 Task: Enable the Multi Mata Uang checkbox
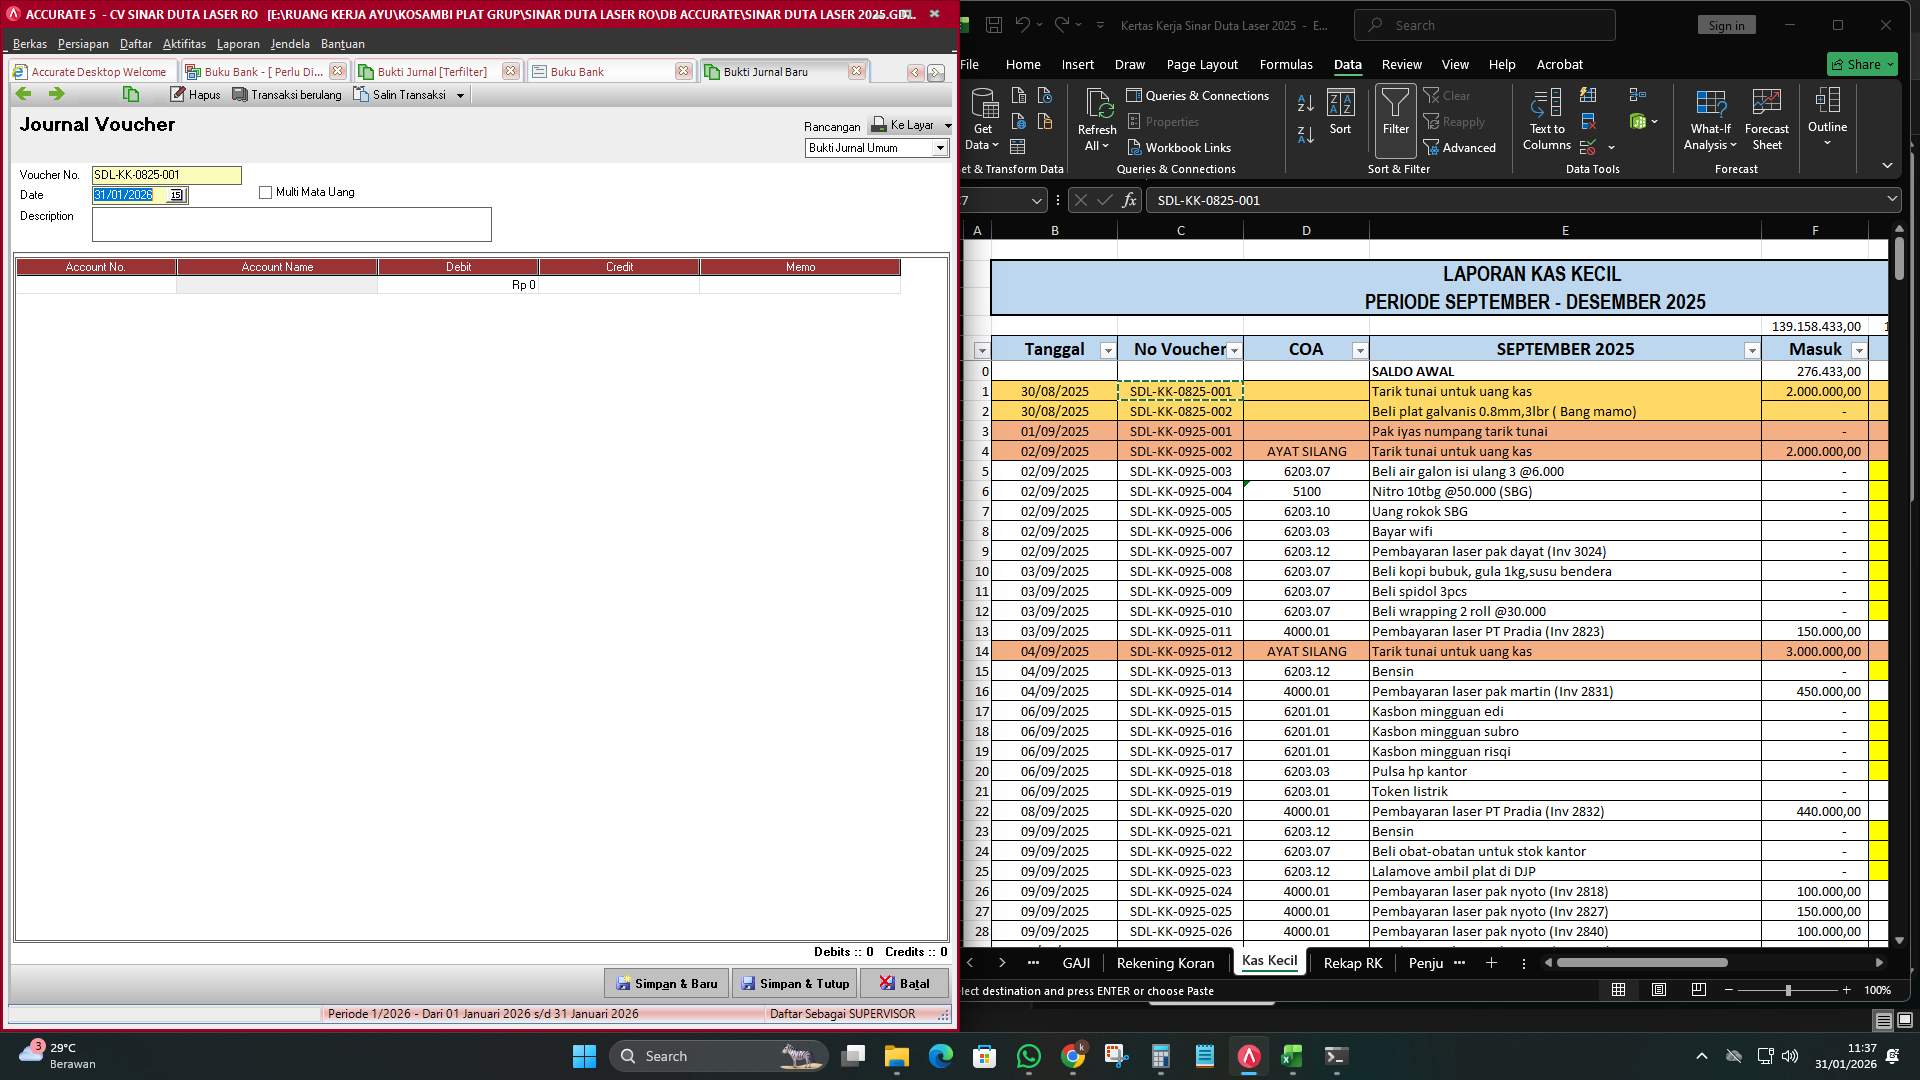point(266,192)
